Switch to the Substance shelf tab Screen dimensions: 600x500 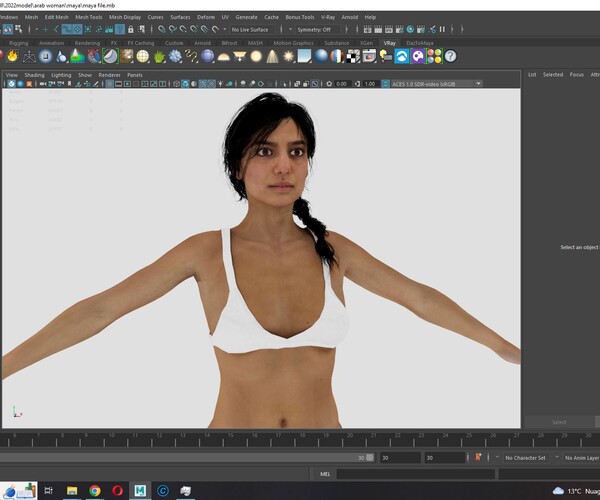337,43
